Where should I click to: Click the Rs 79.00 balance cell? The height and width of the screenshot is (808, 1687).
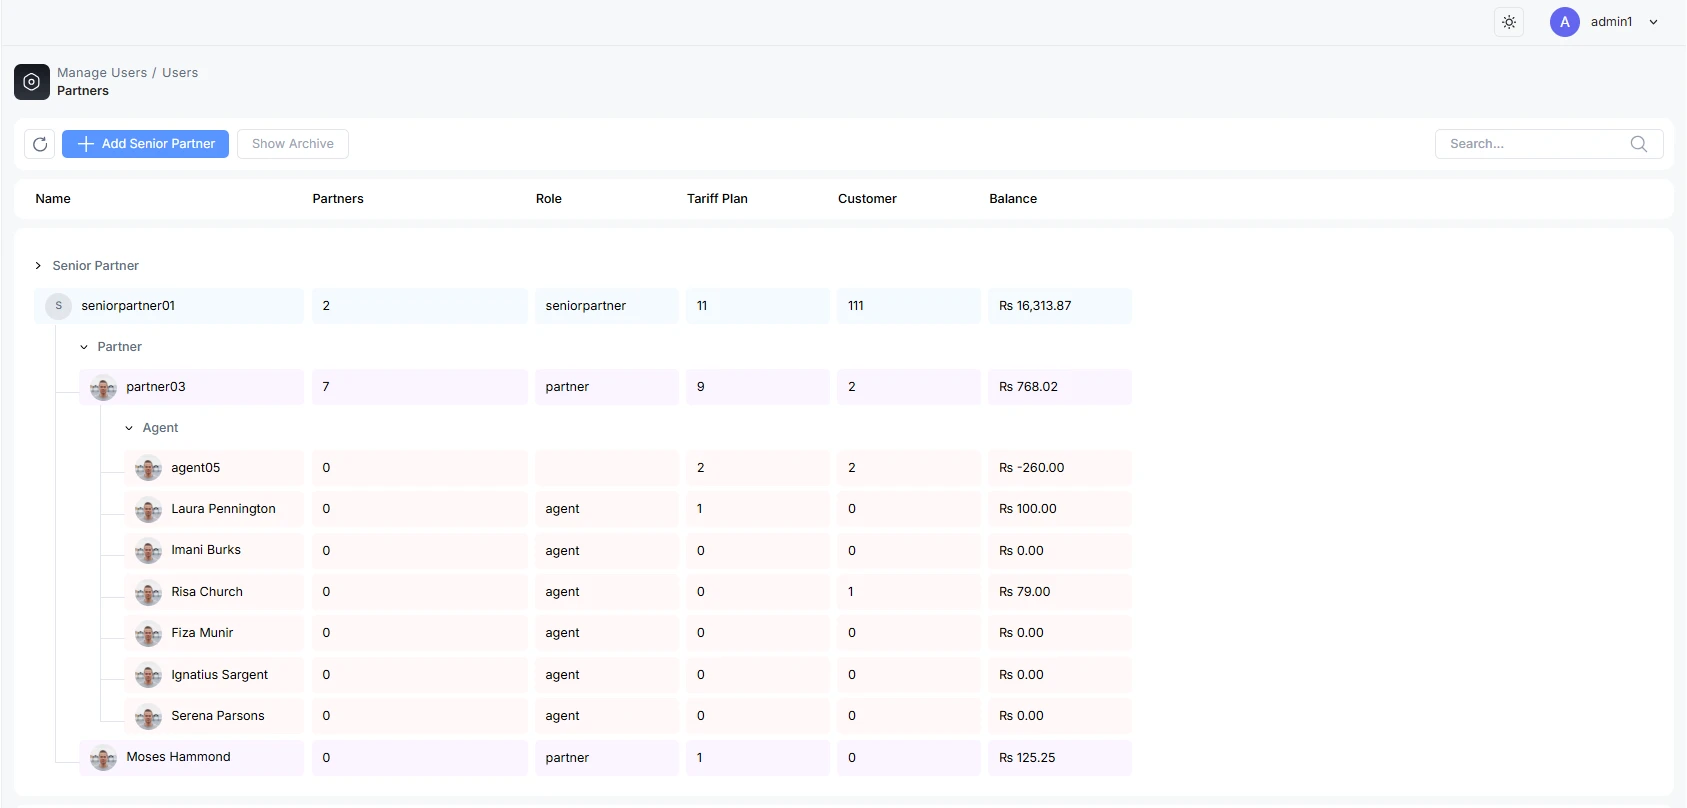(1060, 592)
